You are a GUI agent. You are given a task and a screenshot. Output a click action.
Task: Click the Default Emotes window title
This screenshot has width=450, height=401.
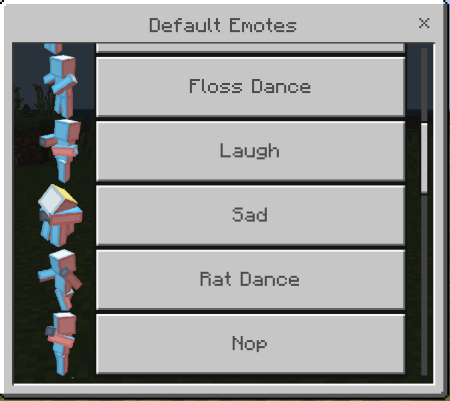pos(223,25)
